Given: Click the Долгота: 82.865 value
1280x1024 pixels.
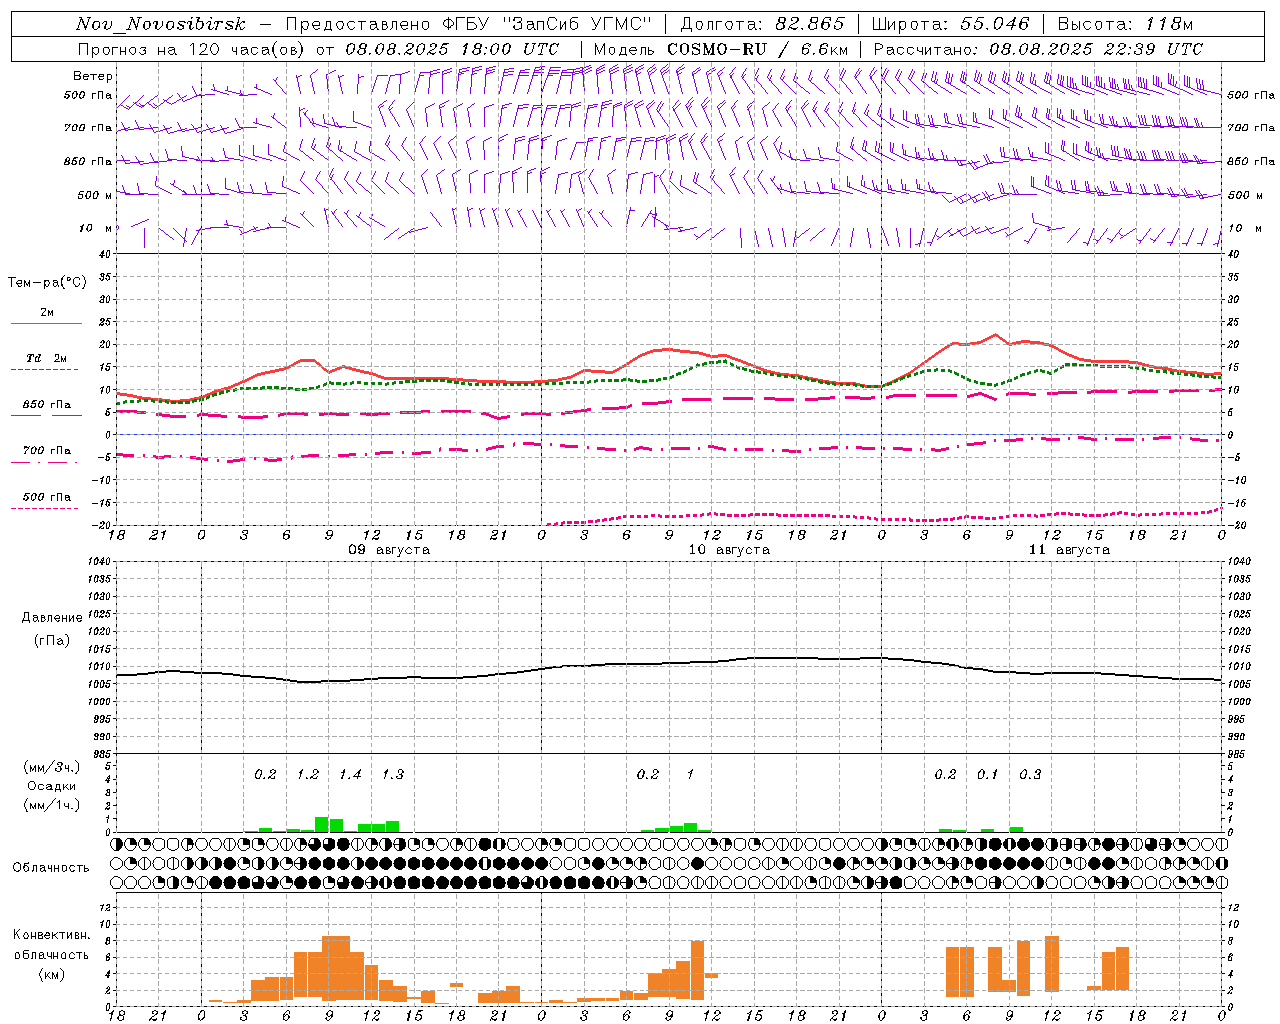Looking at the screenshot, I should [x=761, y=24].
